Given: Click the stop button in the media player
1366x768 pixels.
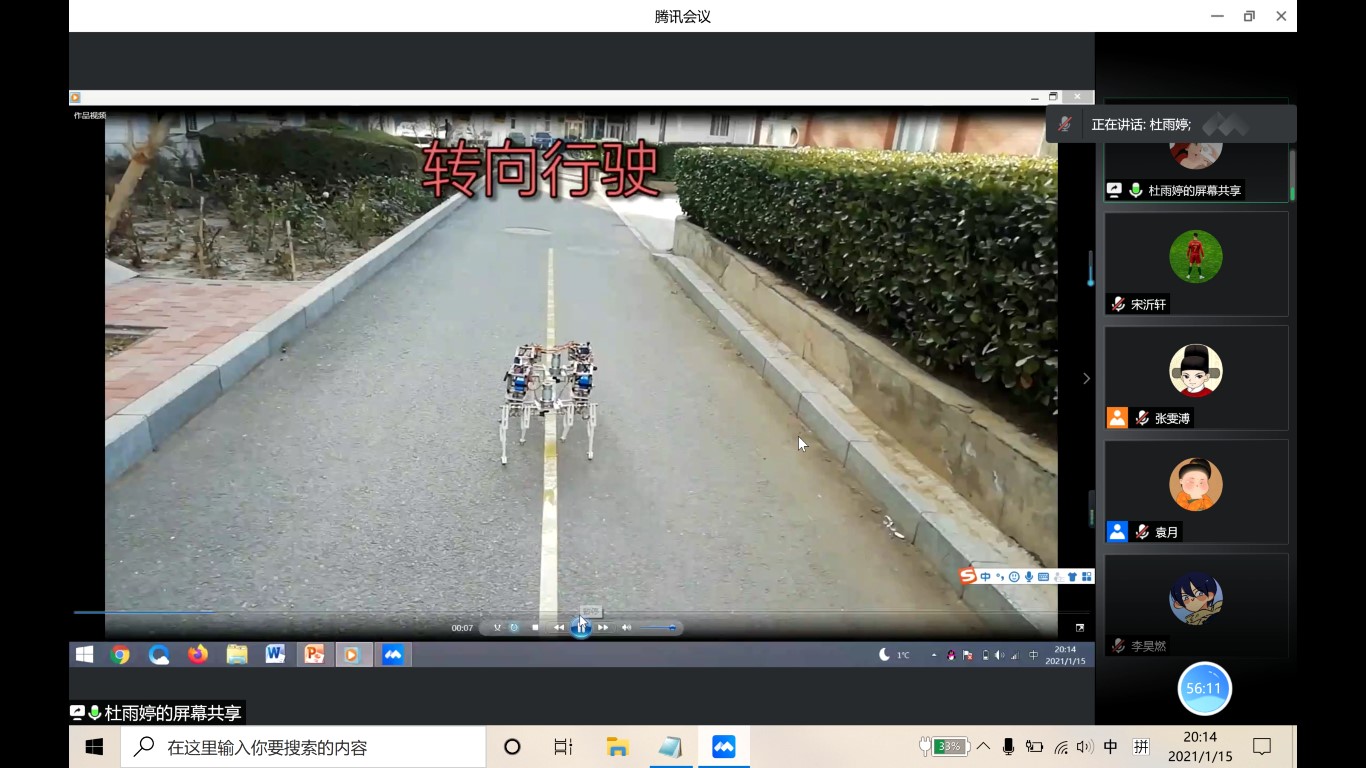Looking at the screenshot, I should tap(536, 628).
